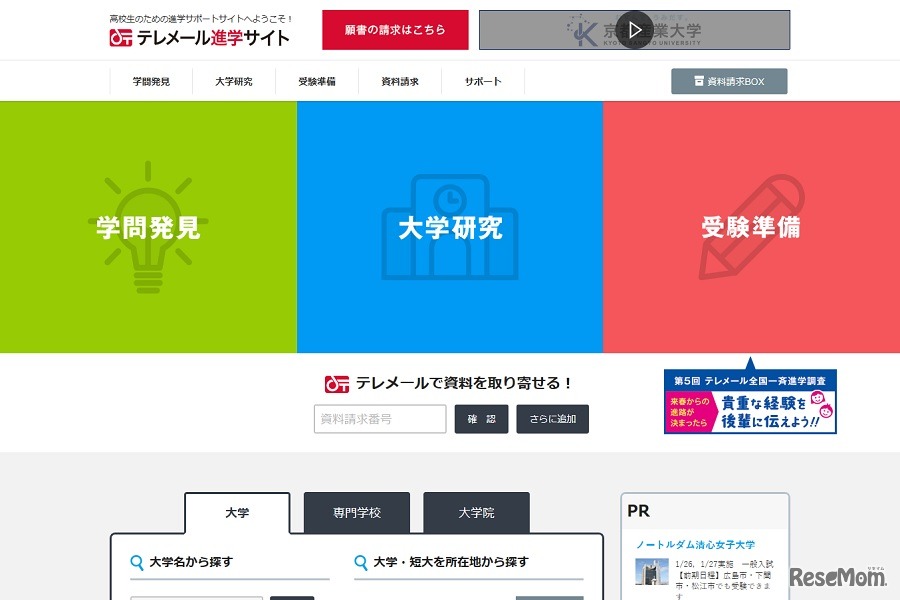The height and width of the screenshot is (600, 900).
Task: Switch to the 専門学校 tab
Action: point(355,512)
